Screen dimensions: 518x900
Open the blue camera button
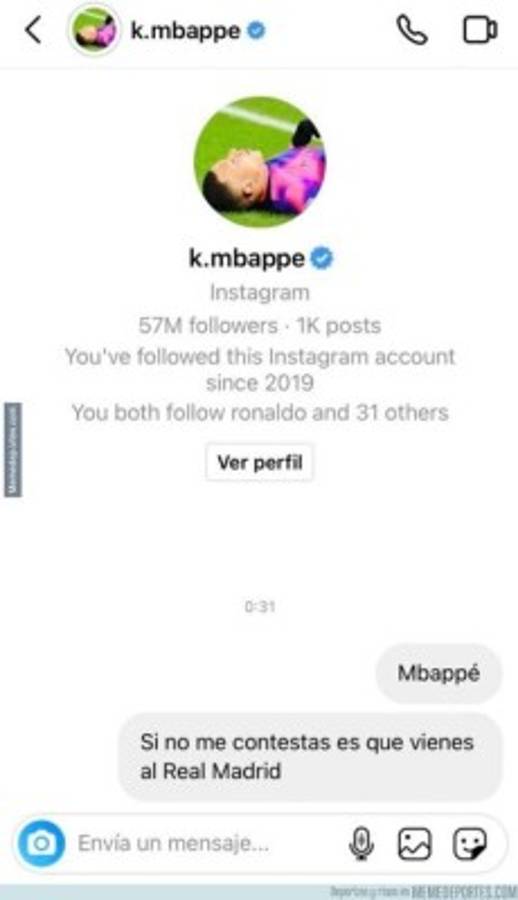coord(41,843)
